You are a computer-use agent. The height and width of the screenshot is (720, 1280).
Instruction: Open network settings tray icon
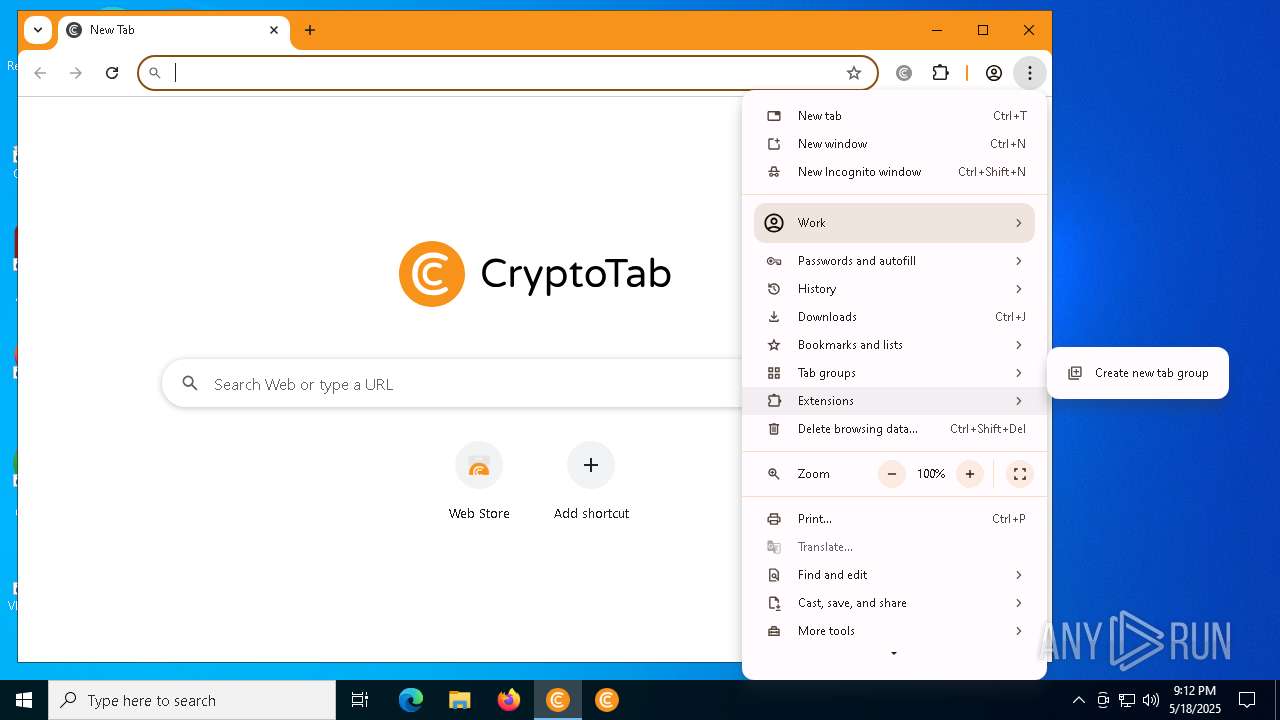coord(1127,700)
